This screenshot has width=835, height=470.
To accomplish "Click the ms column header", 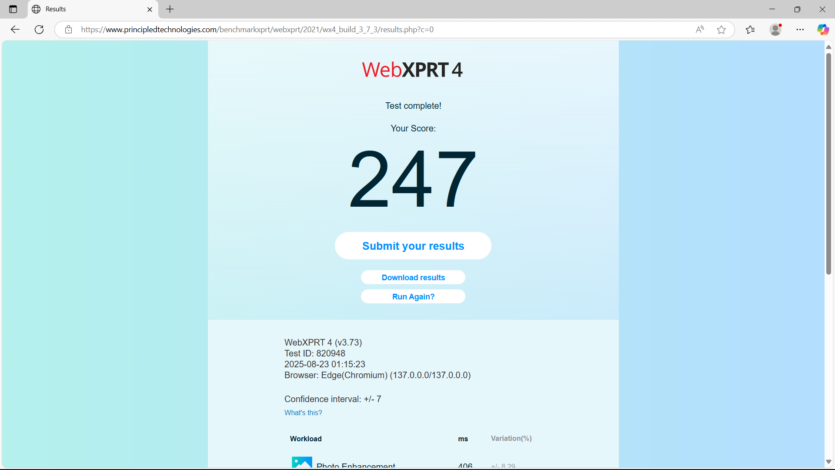I will click(463, 439).
